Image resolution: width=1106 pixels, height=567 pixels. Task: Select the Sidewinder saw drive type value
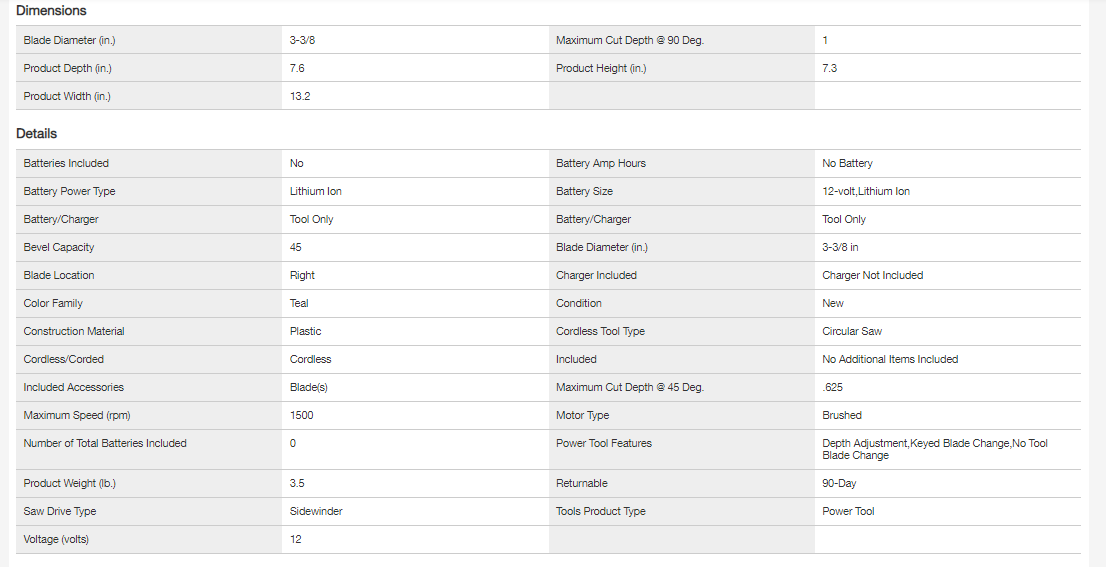point(316,511)
